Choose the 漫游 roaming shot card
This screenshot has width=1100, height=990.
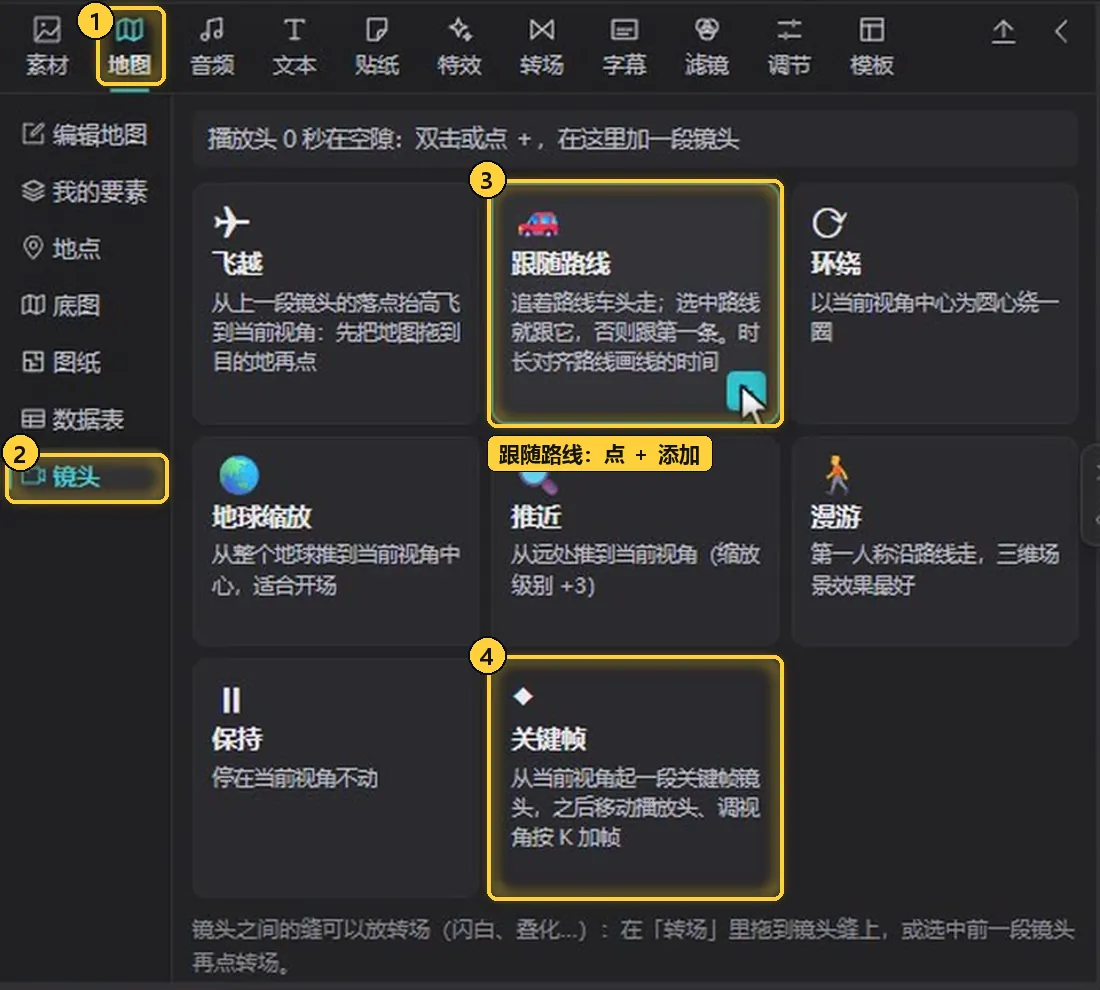click(934, 542)
